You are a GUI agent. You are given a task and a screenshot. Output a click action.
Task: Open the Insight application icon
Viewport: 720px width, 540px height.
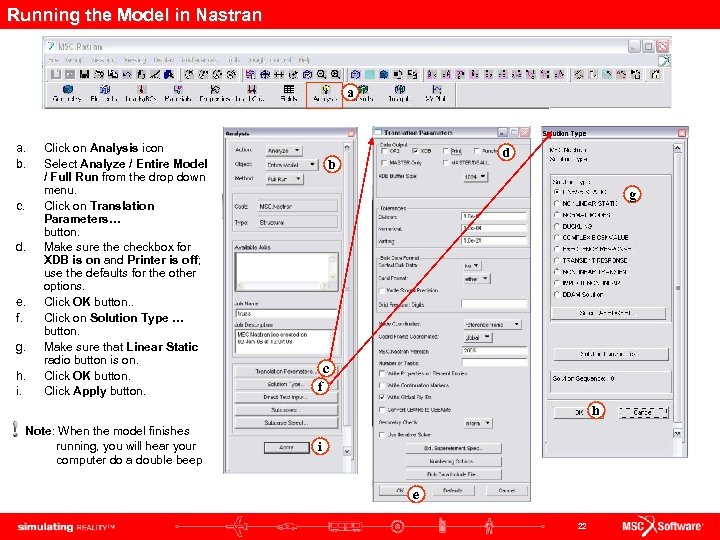tap(399, 93)
